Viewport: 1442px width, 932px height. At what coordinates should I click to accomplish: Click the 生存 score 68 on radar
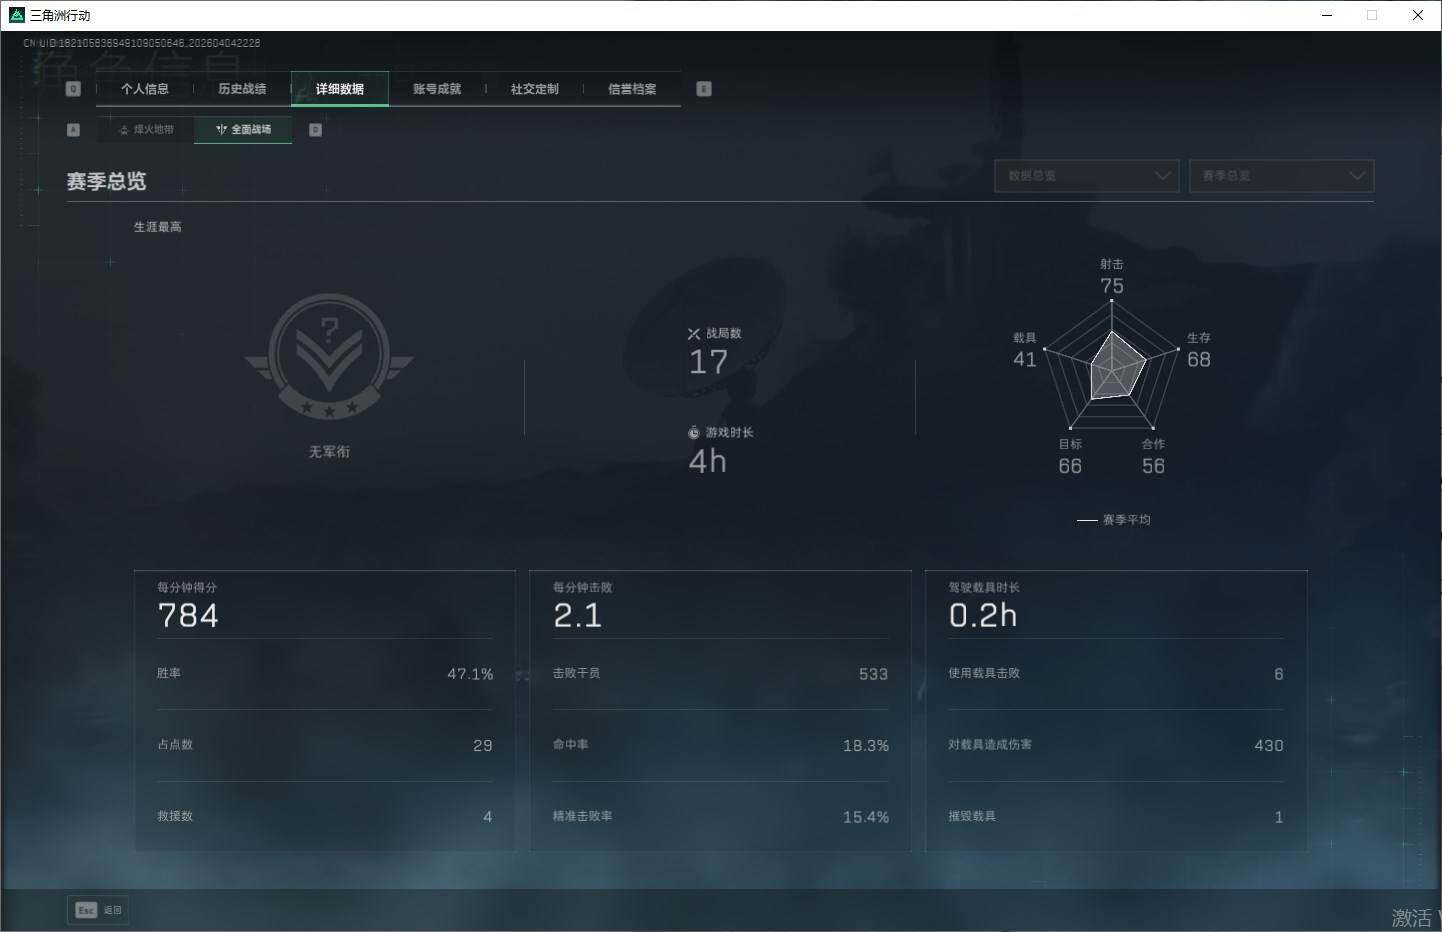click(x=1199, y=360)
